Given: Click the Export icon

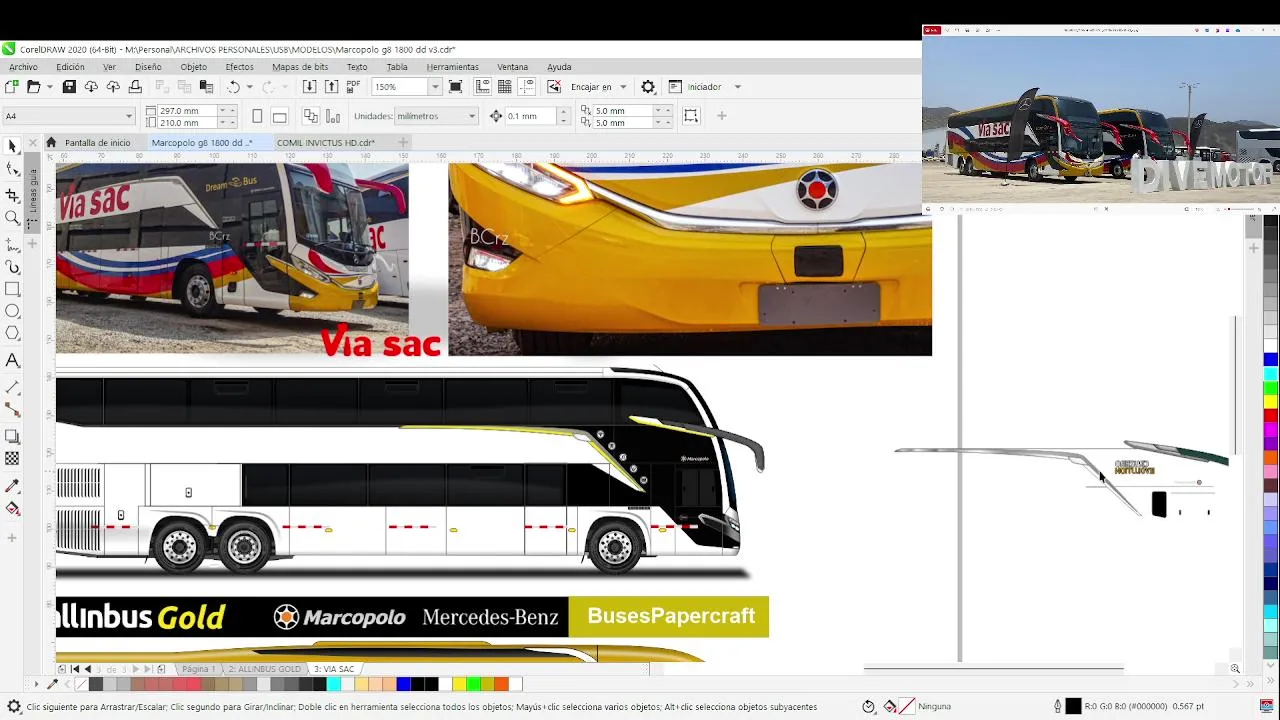Looking at the screenshot, I should pyautogui.click(x=331, y=87).
